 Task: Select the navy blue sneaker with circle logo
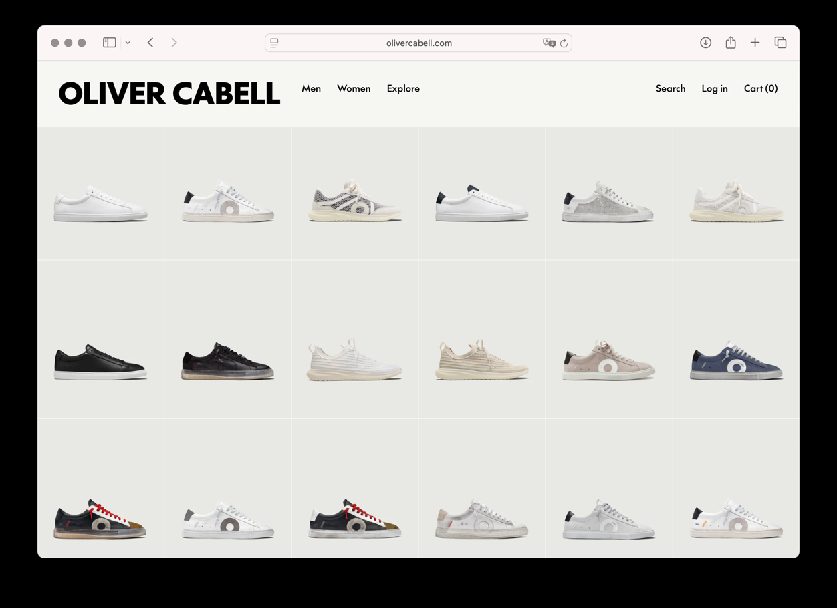(736, 361)
